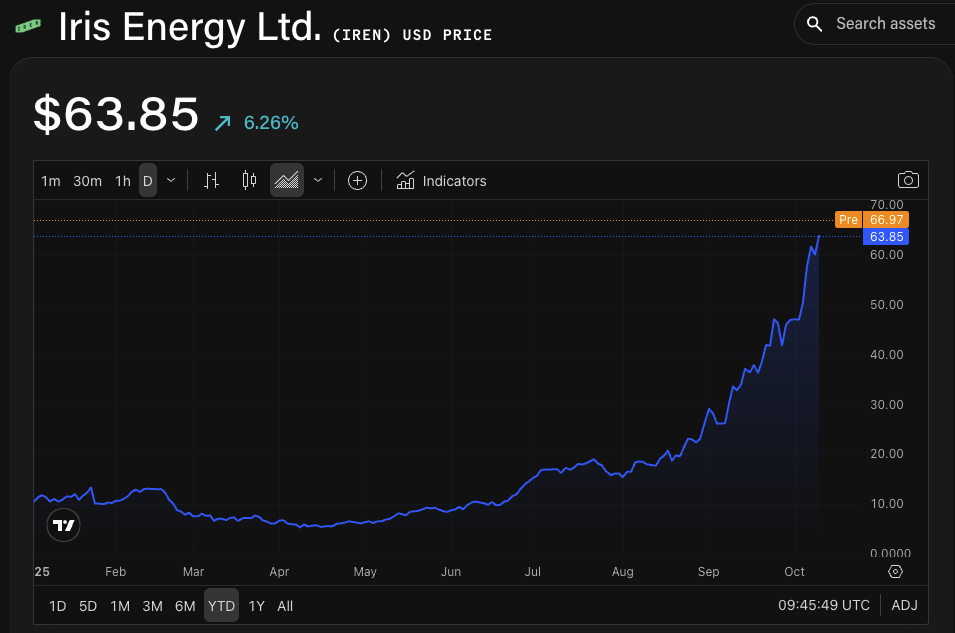
Task: Switch to bar chart style
Action: (211, 180)
